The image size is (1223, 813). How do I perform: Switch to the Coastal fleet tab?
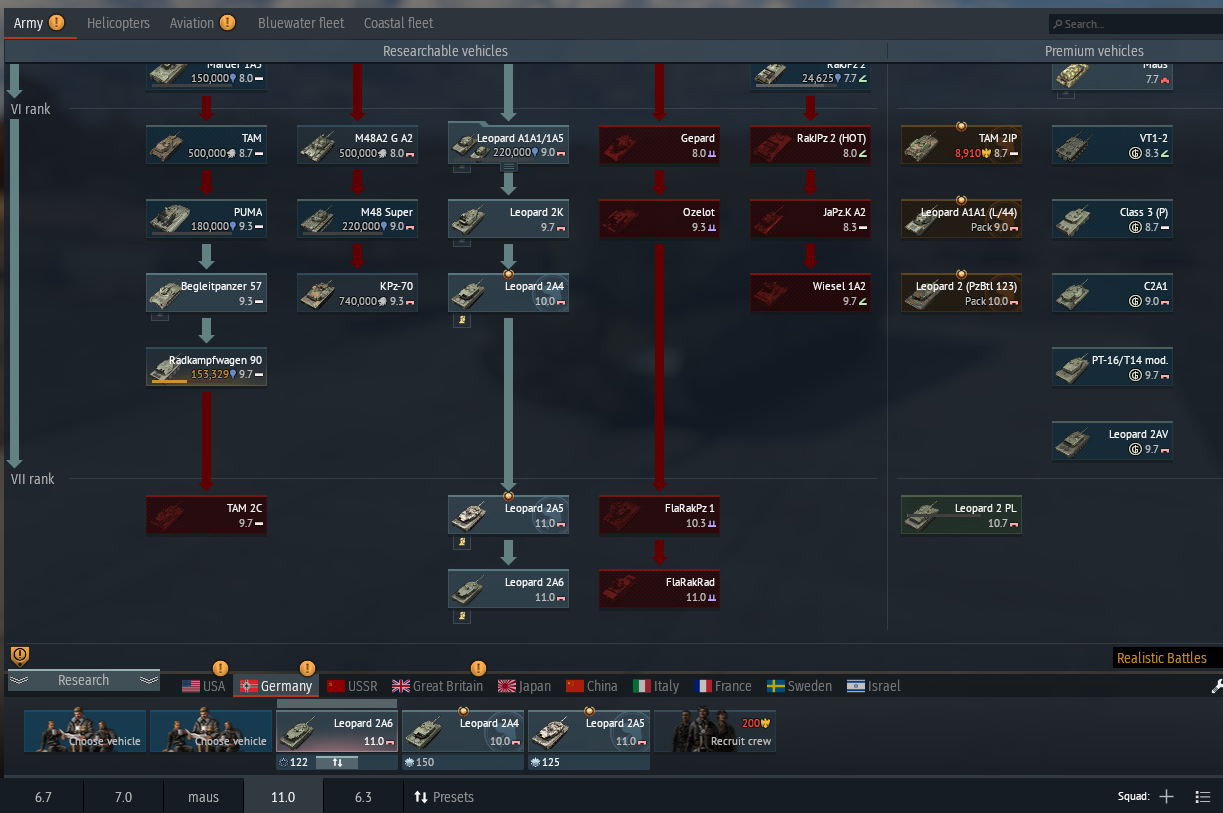click(x=399, y=22)
